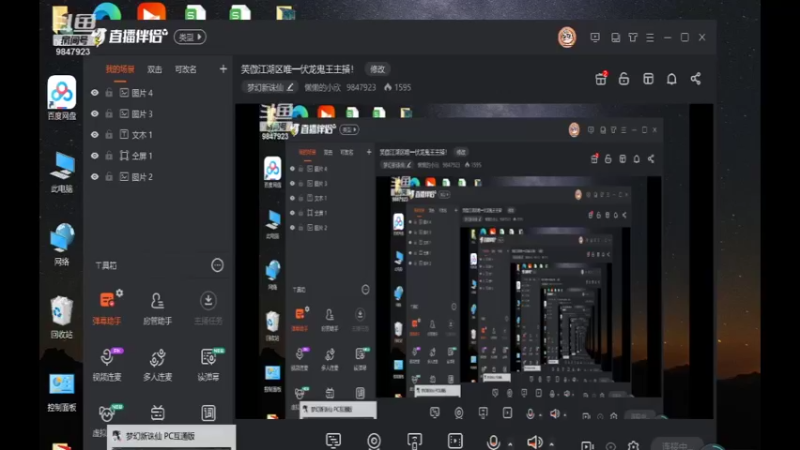Click the TV-shaped toolbox icon
The height and width of the screenshot is (450, 800).
(x=157, y=413)
